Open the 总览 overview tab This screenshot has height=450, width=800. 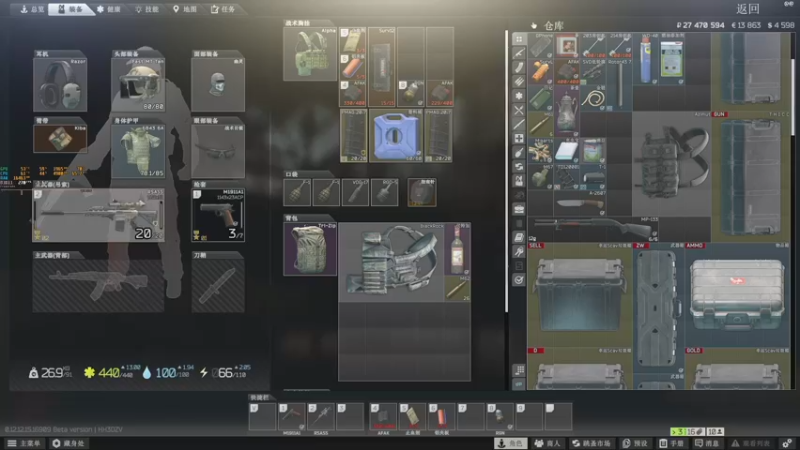[x=32, y=9]
